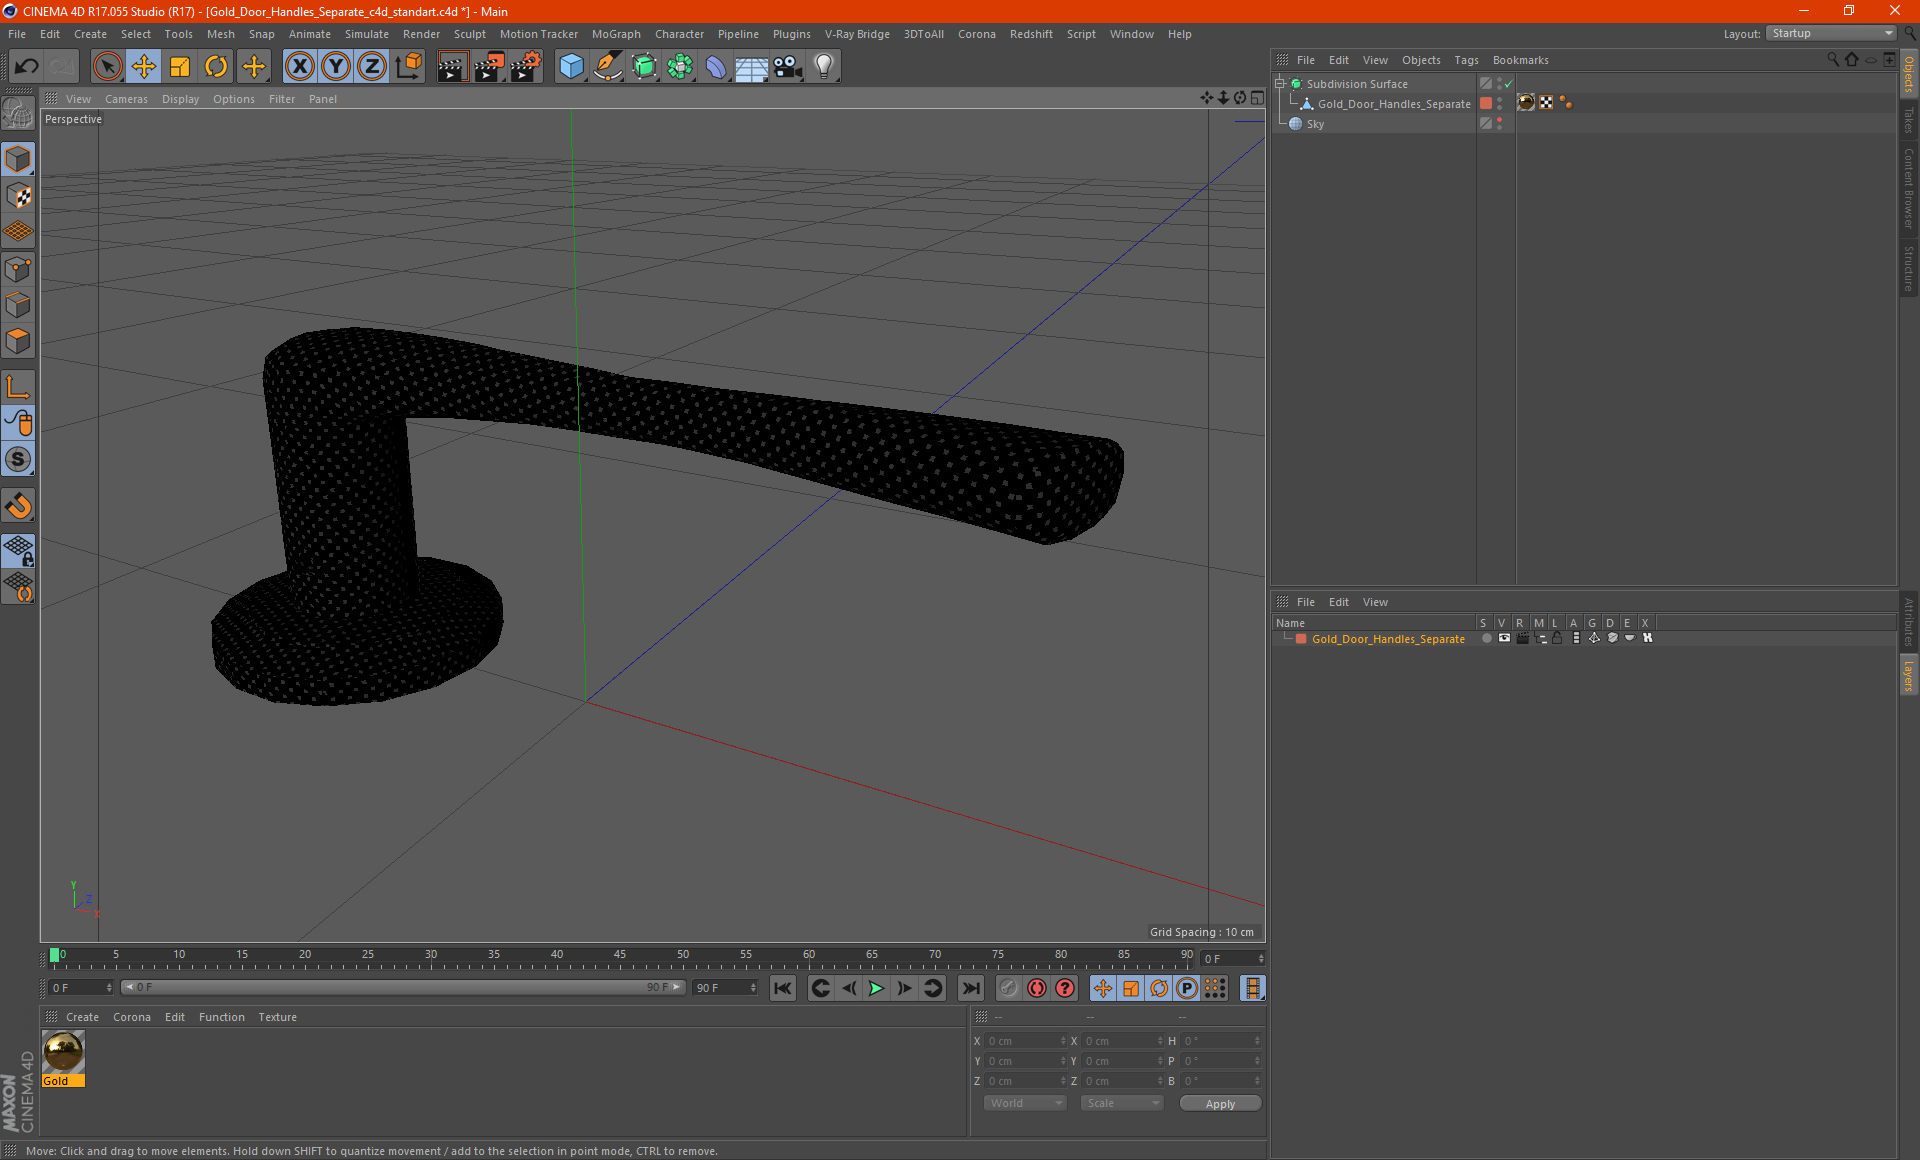Enable Workplane mode in left palette
The height and width of the screenshot is (1160, 1920).
click(18, 232)
